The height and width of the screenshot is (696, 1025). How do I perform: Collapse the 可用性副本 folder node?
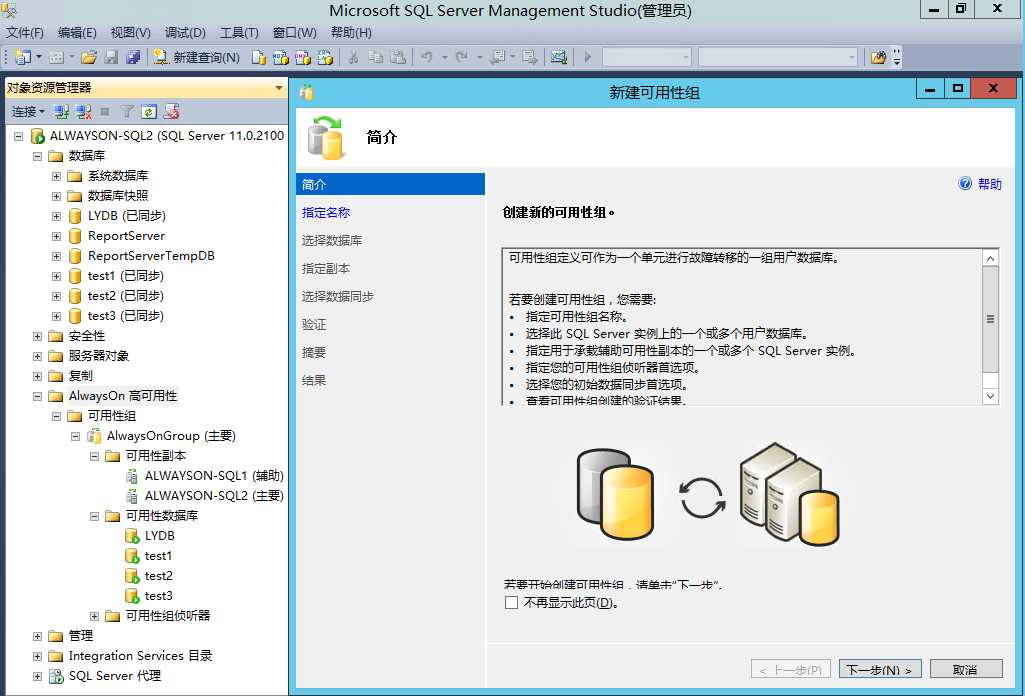pyautogui.click(x=94, y=456)
